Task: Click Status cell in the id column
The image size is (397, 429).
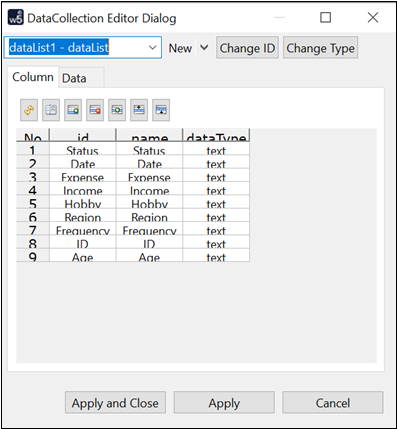Action: (x=83, y=149)
